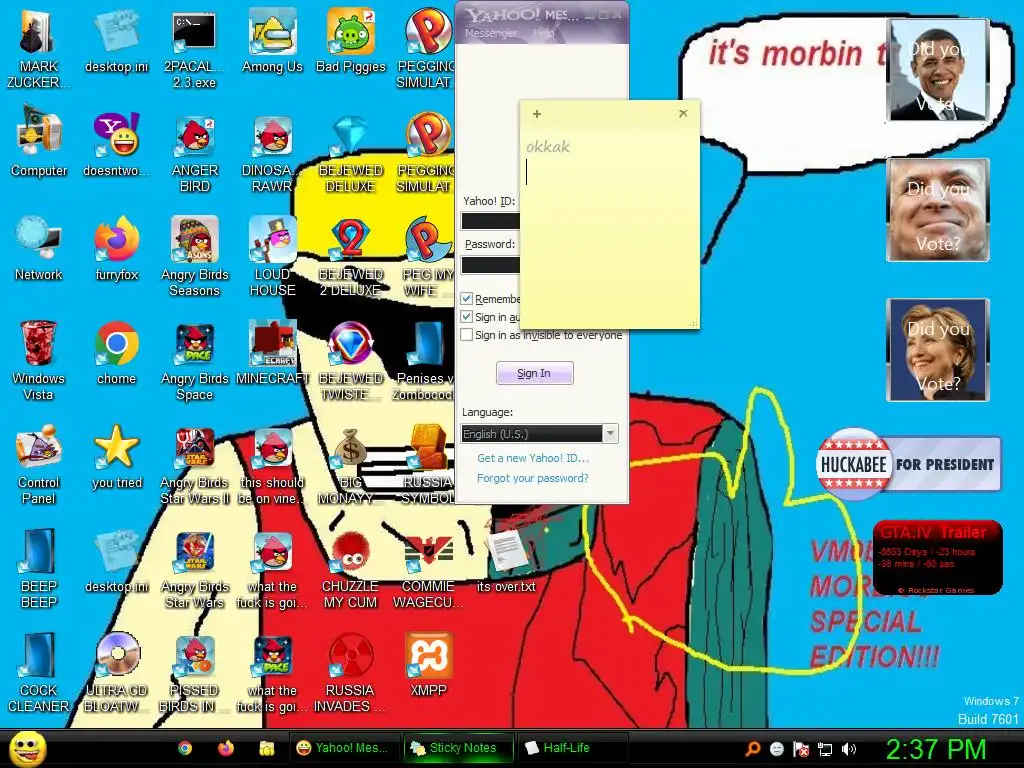Launch the MINECRAFT shortcut
1024x768 pixels.
tap(272, 353)
